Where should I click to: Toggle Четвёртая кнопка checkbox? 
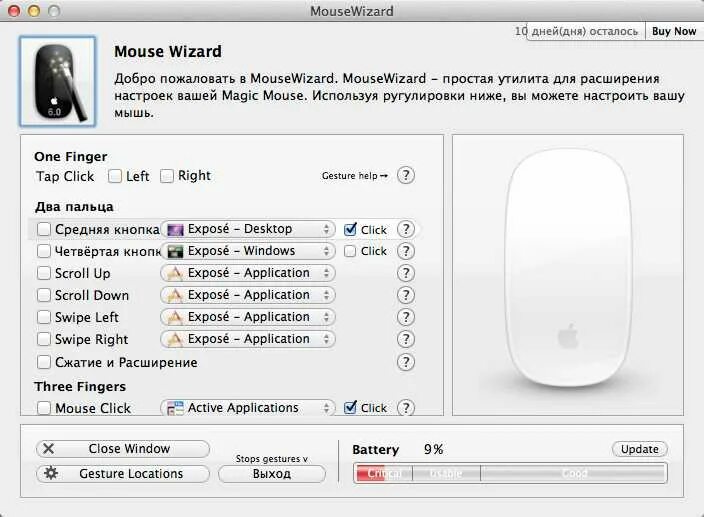pos(44,251)
